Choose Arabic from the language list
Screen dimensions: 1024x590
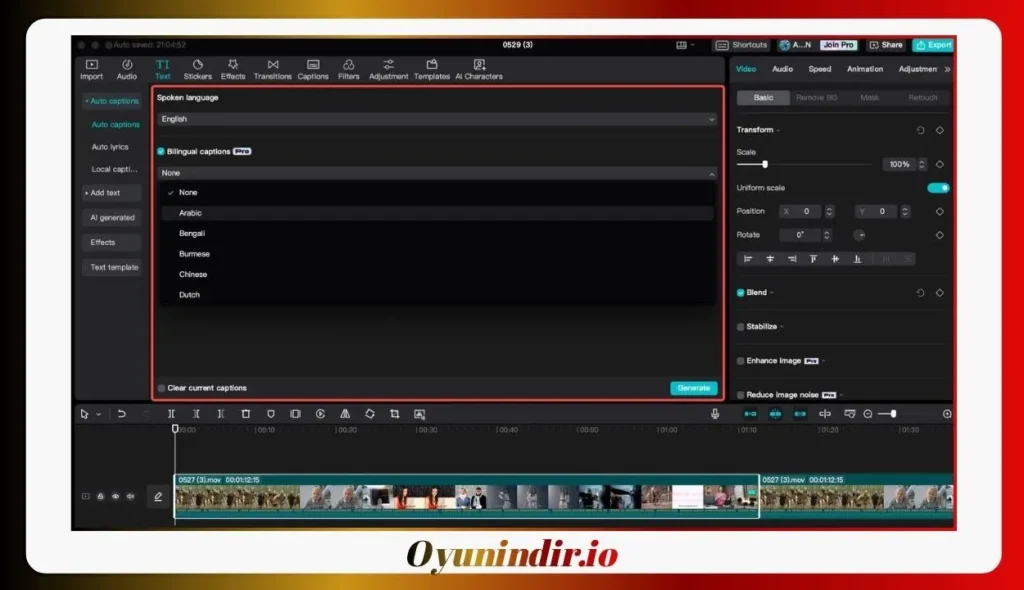pyautogui.click(x=436, y=213)
